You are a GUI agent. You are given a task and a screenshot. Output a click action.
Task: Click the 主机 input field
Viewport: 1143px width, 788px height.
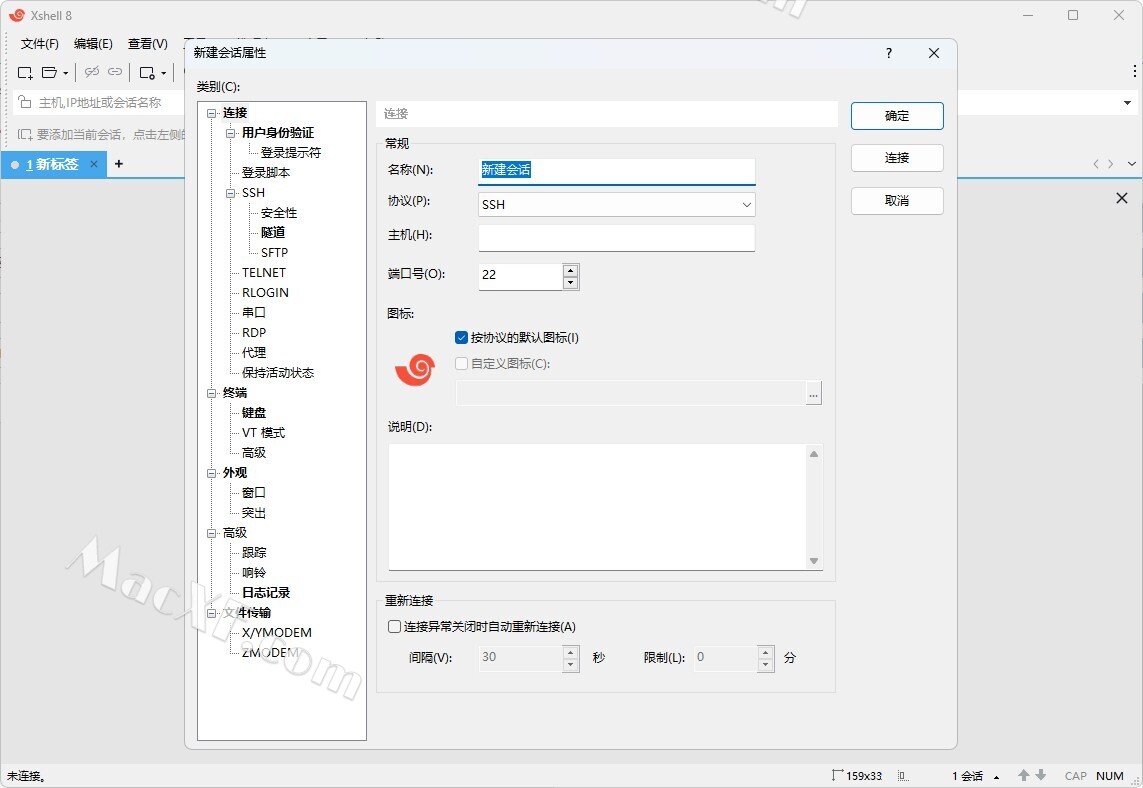[617, 238]
